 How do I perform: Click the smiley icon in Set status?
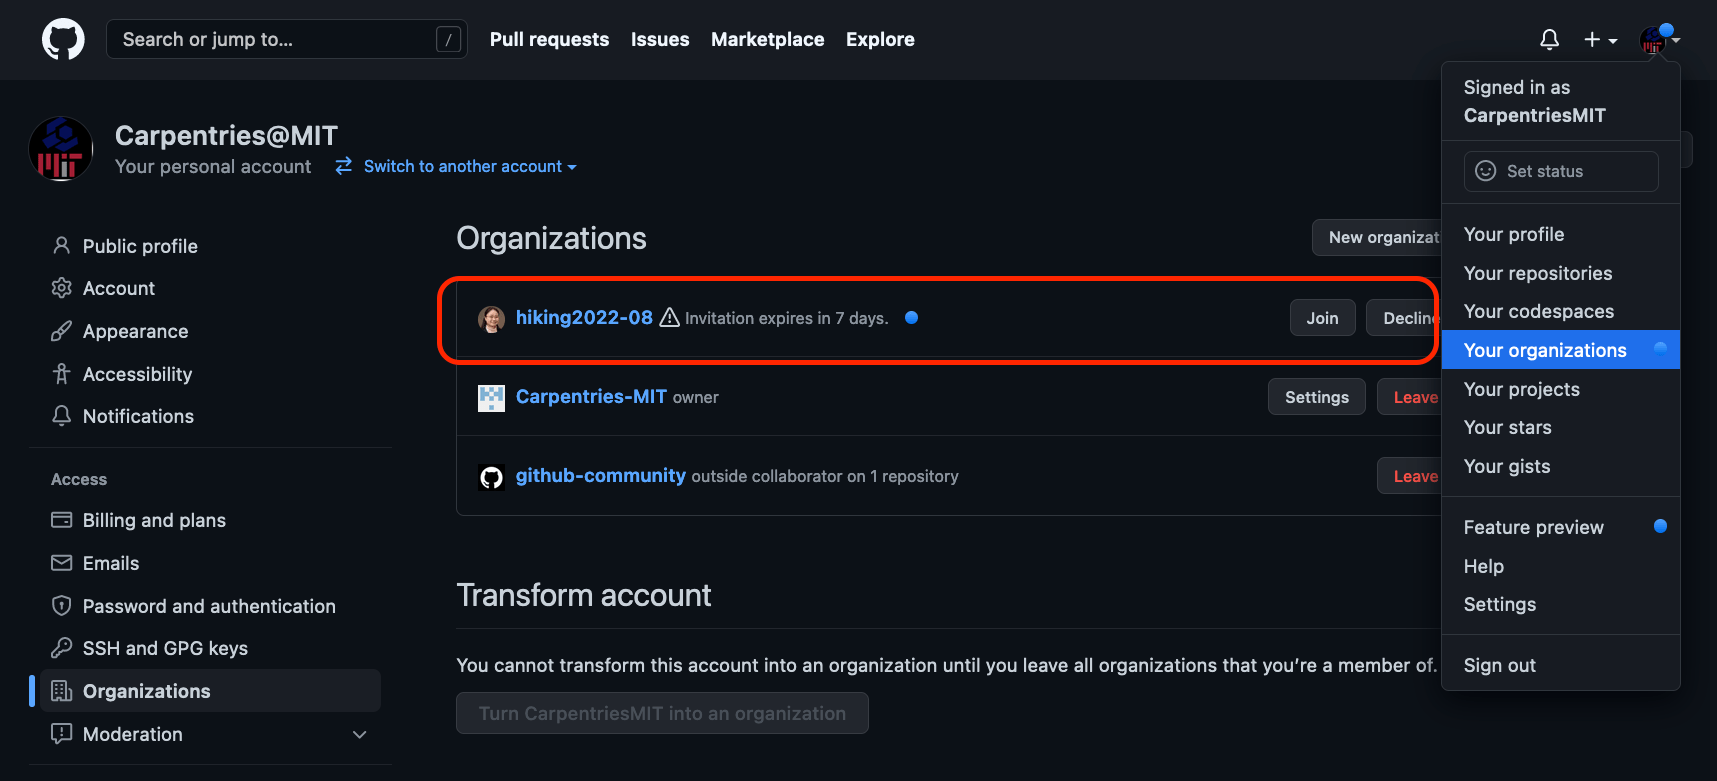pos(1486,171)
